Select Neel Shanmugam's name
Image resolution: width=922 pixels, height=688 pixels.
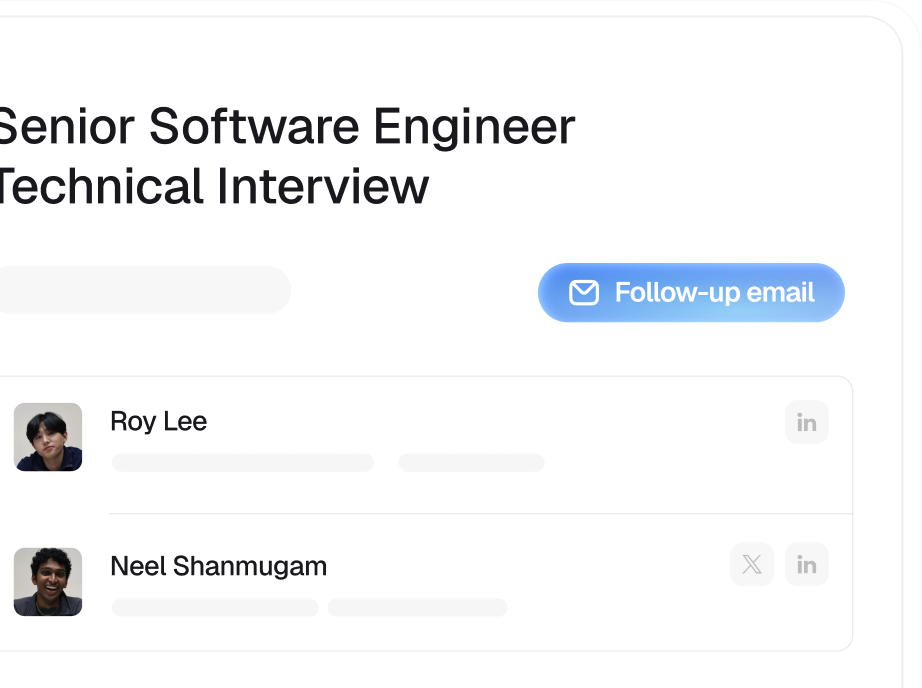(219, 566)
